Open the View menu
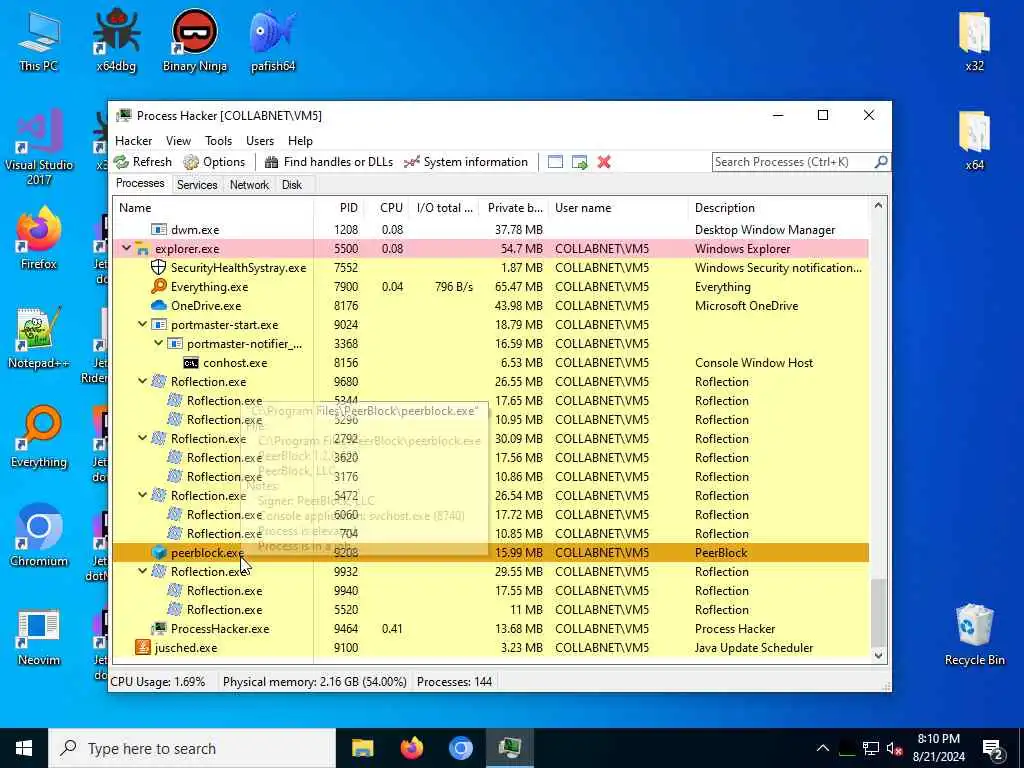 (178, 140)
